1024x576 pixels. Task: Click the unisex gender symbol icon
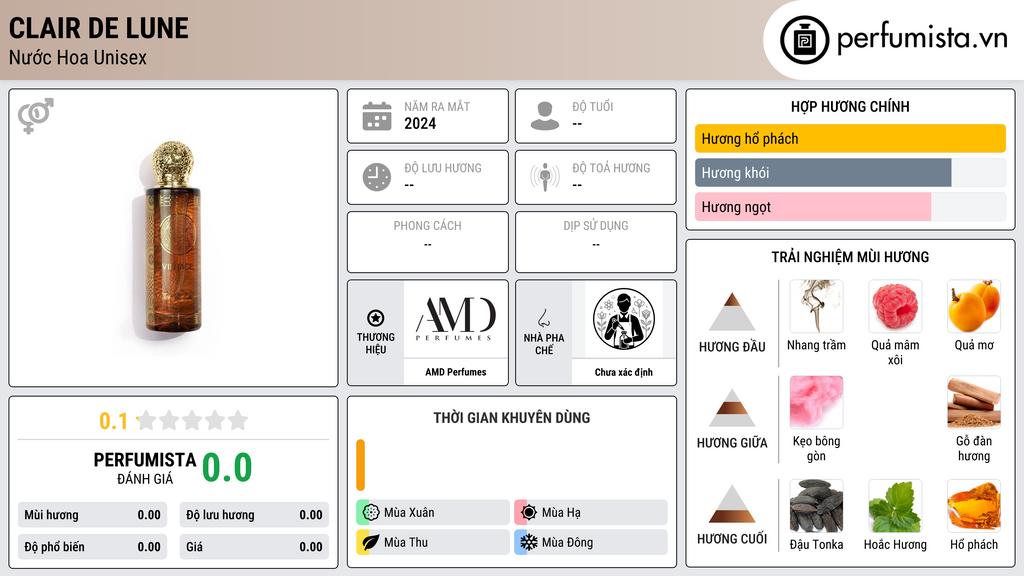click(36, 116)
